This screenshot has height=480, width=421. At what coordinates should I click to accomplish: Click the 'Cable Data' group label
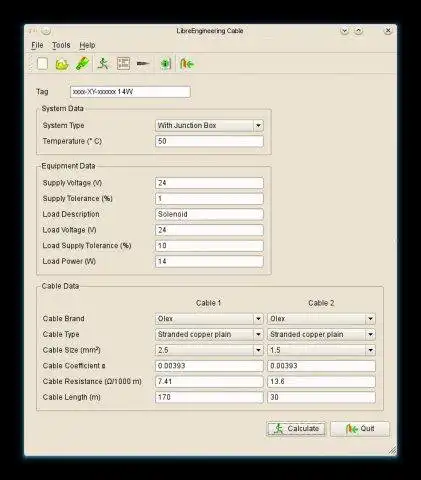(x=60, y=286)
